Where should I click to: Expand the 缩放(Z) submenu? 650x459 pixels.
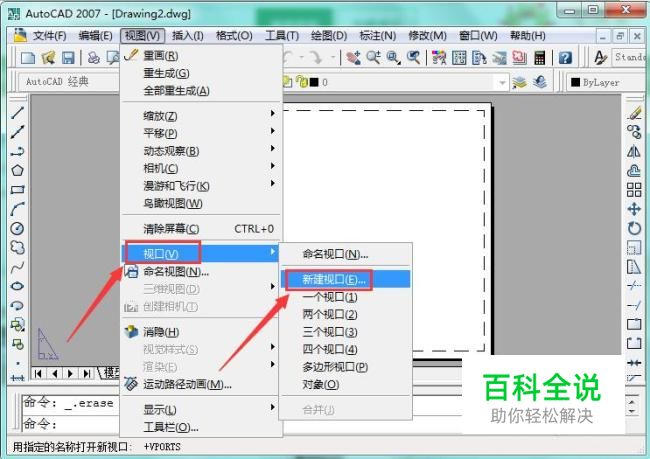tap(201, 116)
